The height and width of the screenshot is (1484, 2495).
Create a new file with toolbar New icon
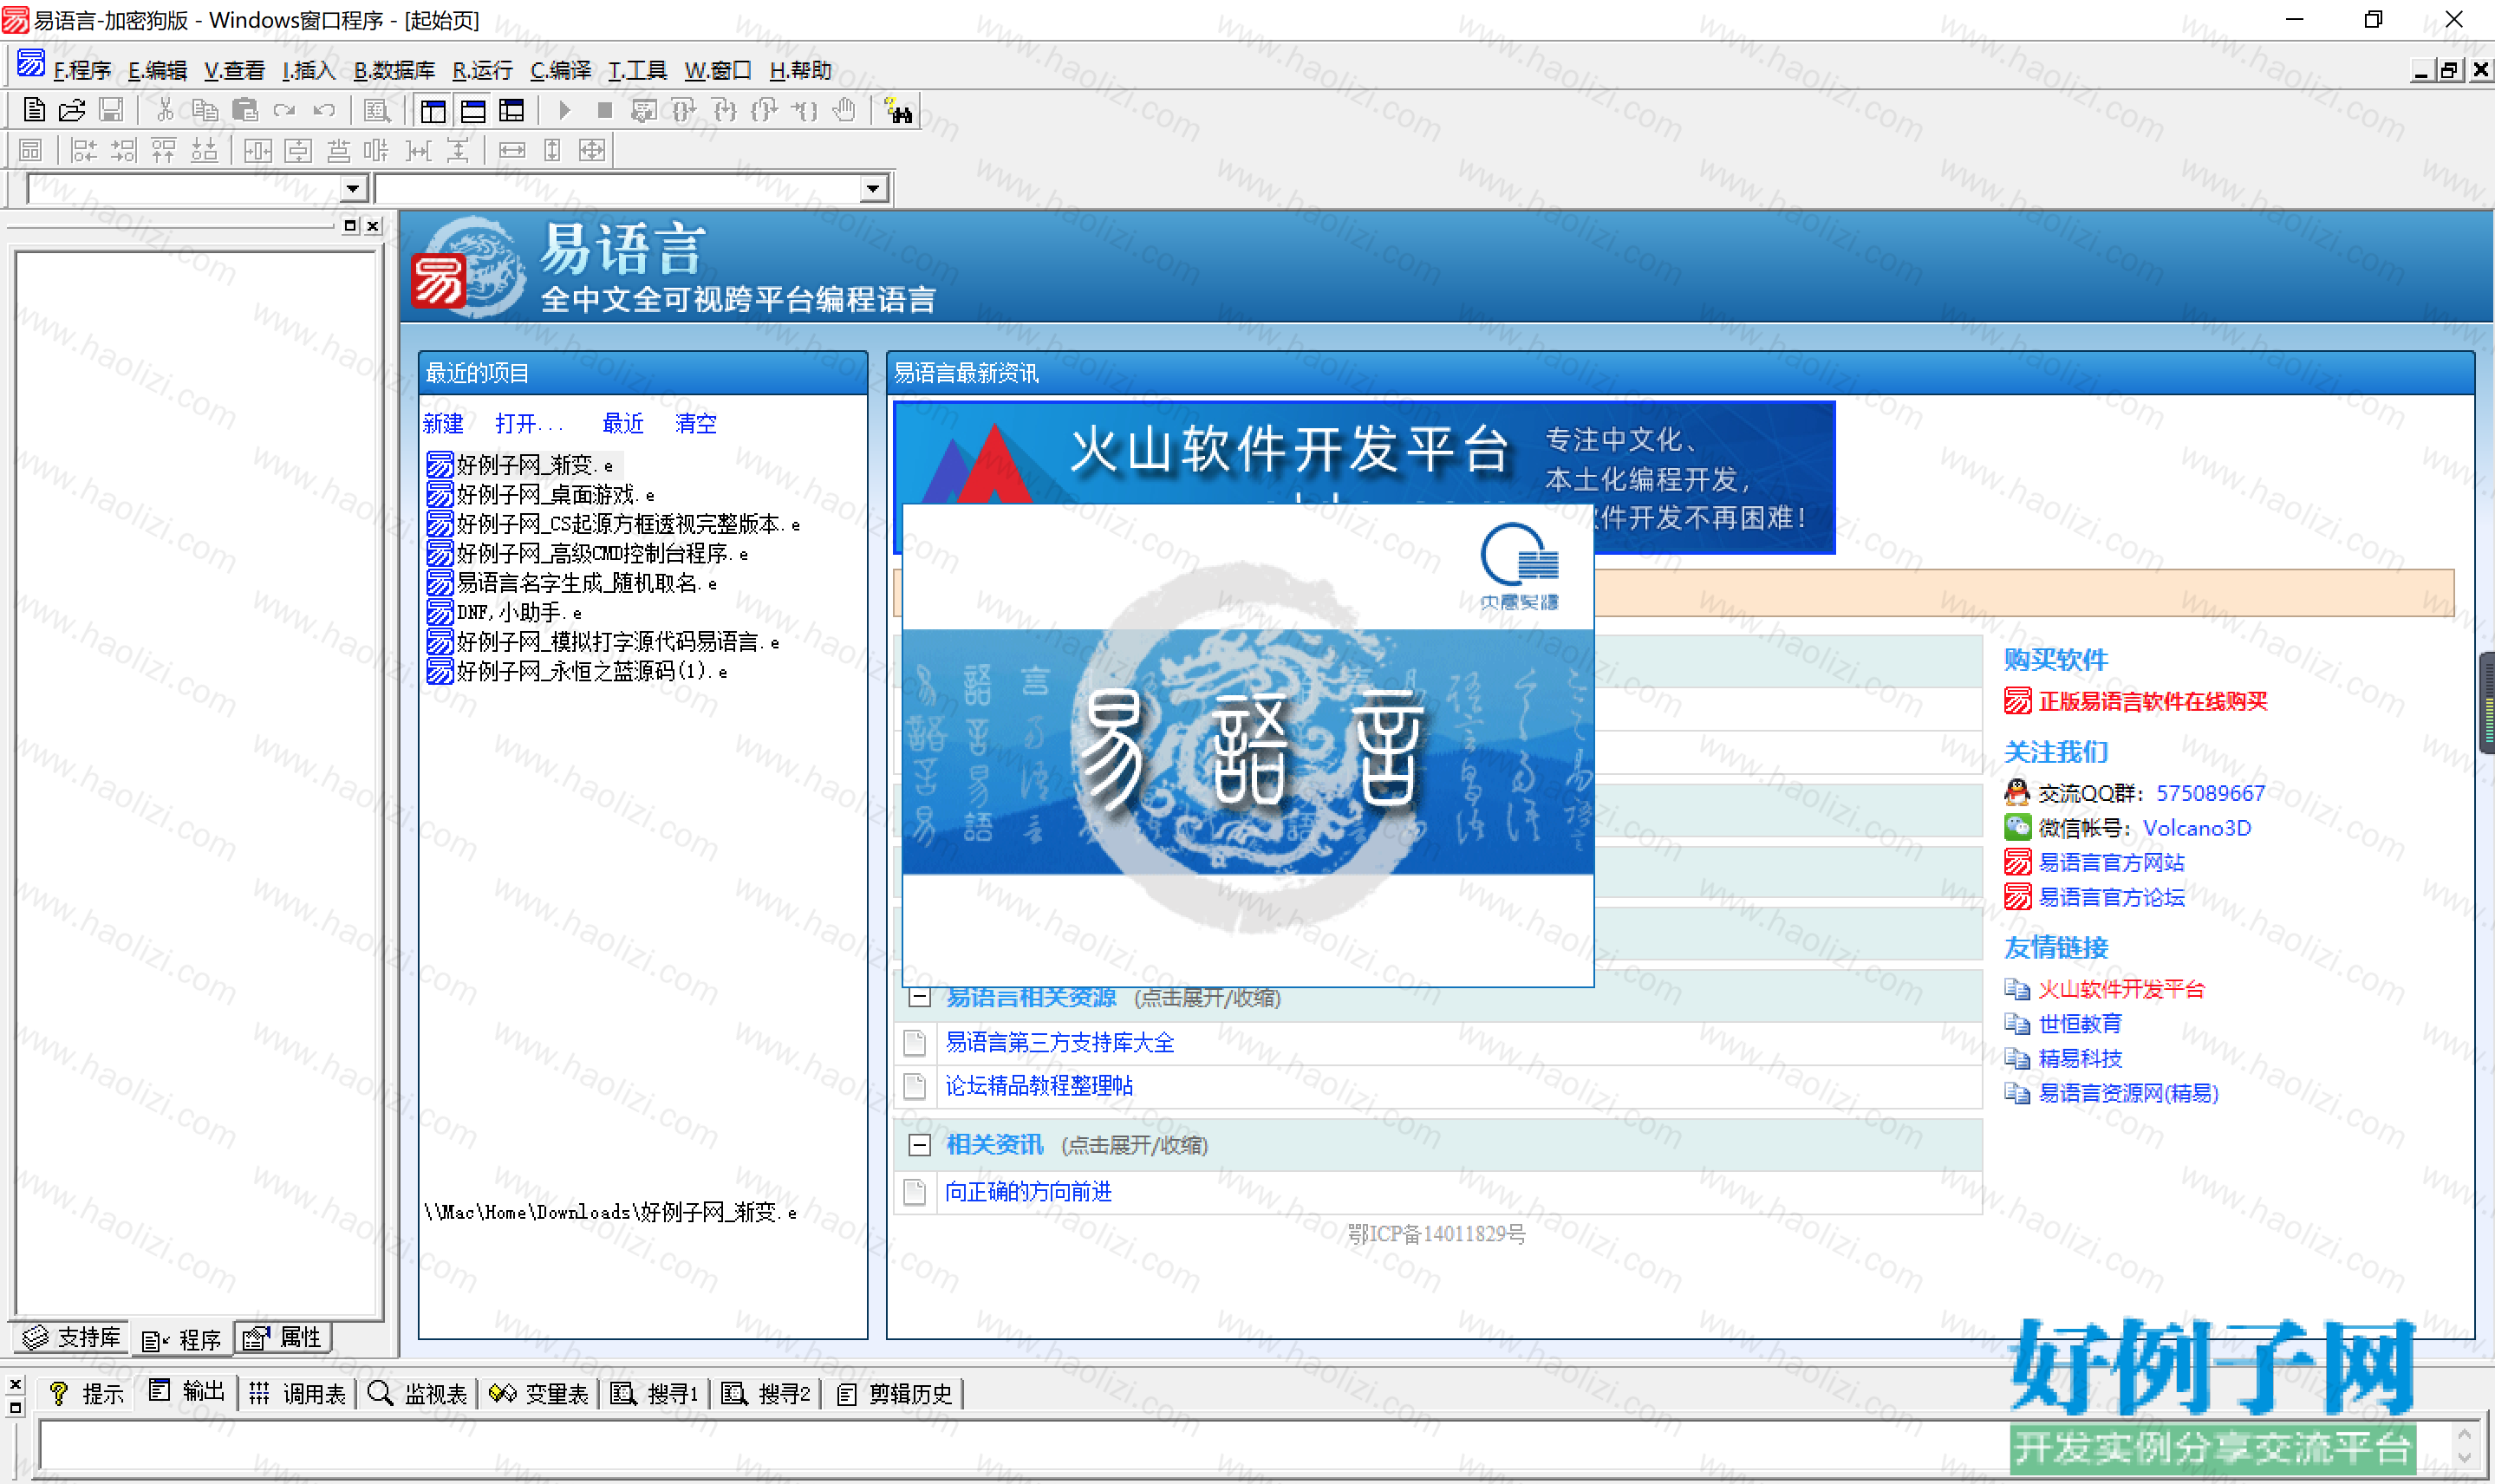click(x=33, y=110)
